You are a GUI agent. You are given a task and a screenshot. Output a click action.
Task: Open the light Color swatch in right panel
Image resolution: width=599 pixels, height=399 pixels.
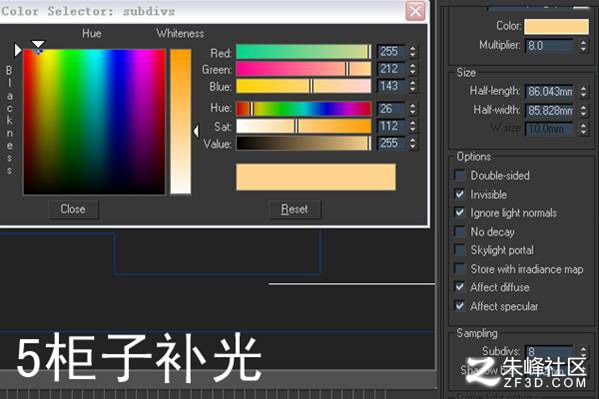[556, 27]
